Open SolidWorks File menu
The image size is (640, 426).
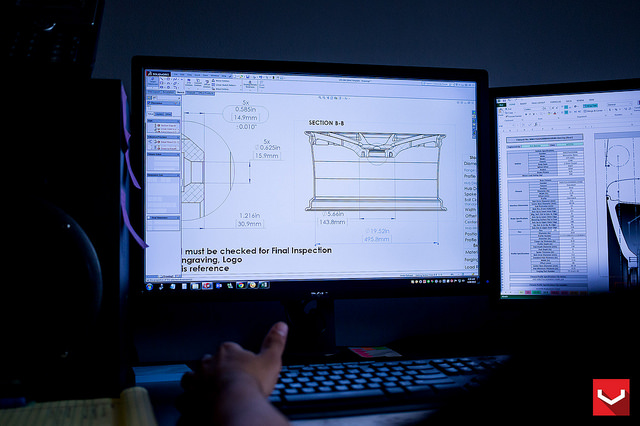[x=176, y=75]
